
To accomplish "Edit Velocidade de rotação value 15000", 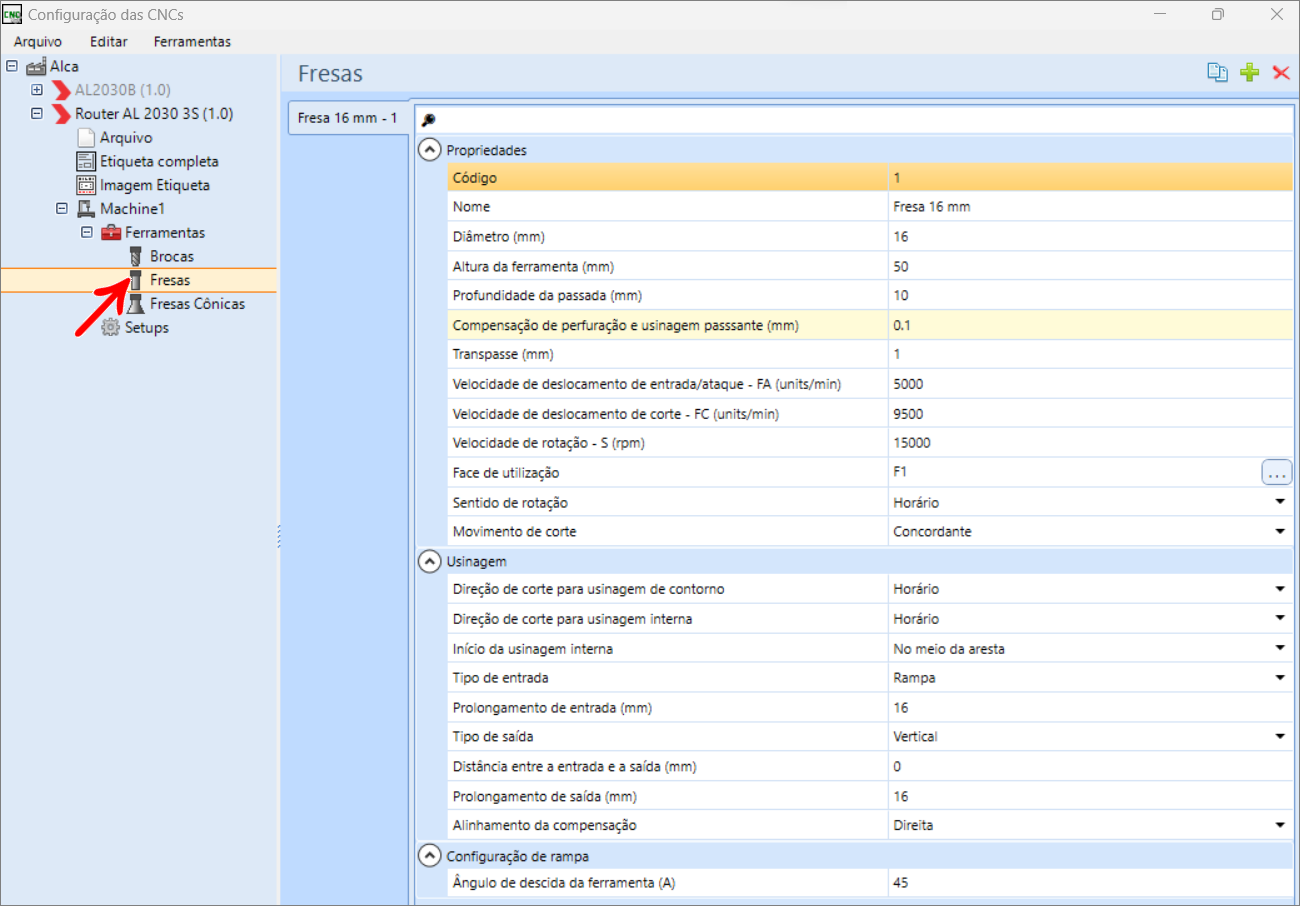I will pos(1090,444).
